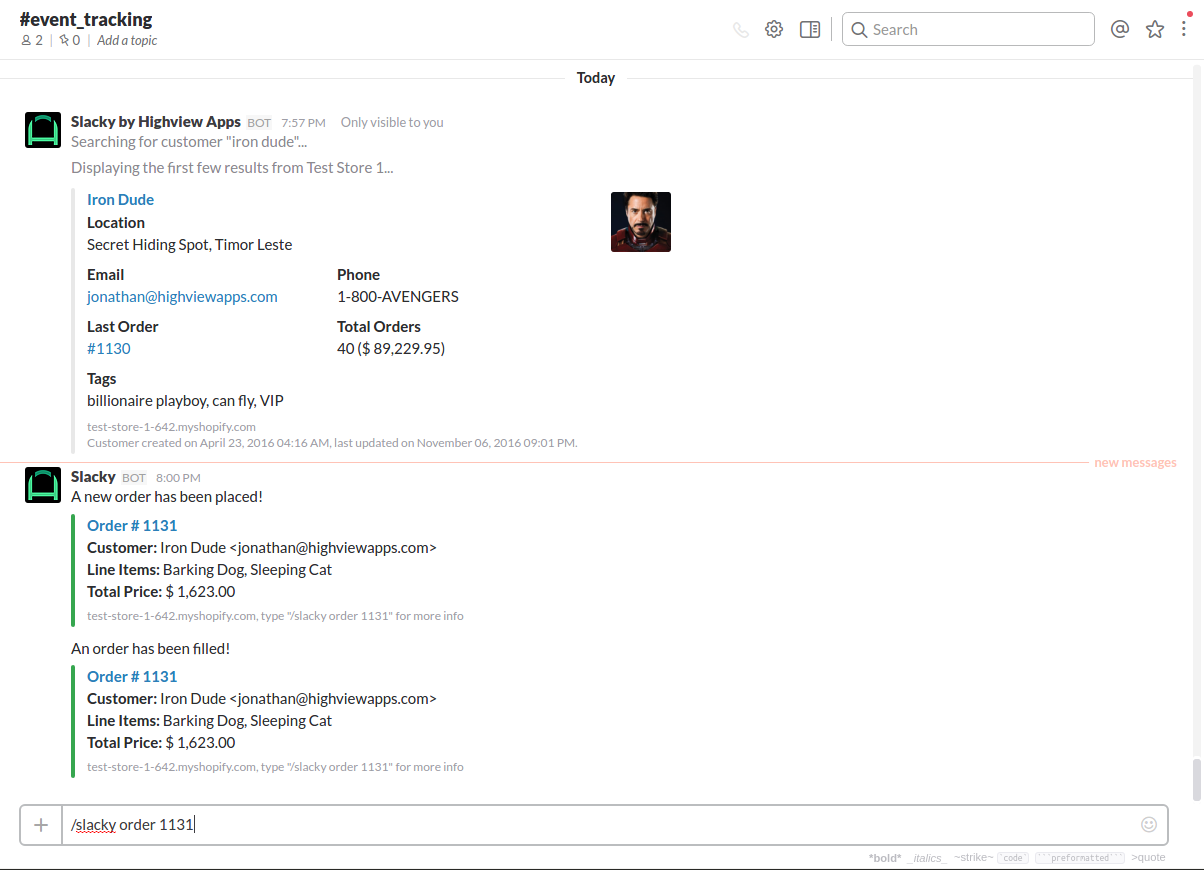Click the members count icon
The height and width of the screenshot is (870, 1204).
(31, 41)
